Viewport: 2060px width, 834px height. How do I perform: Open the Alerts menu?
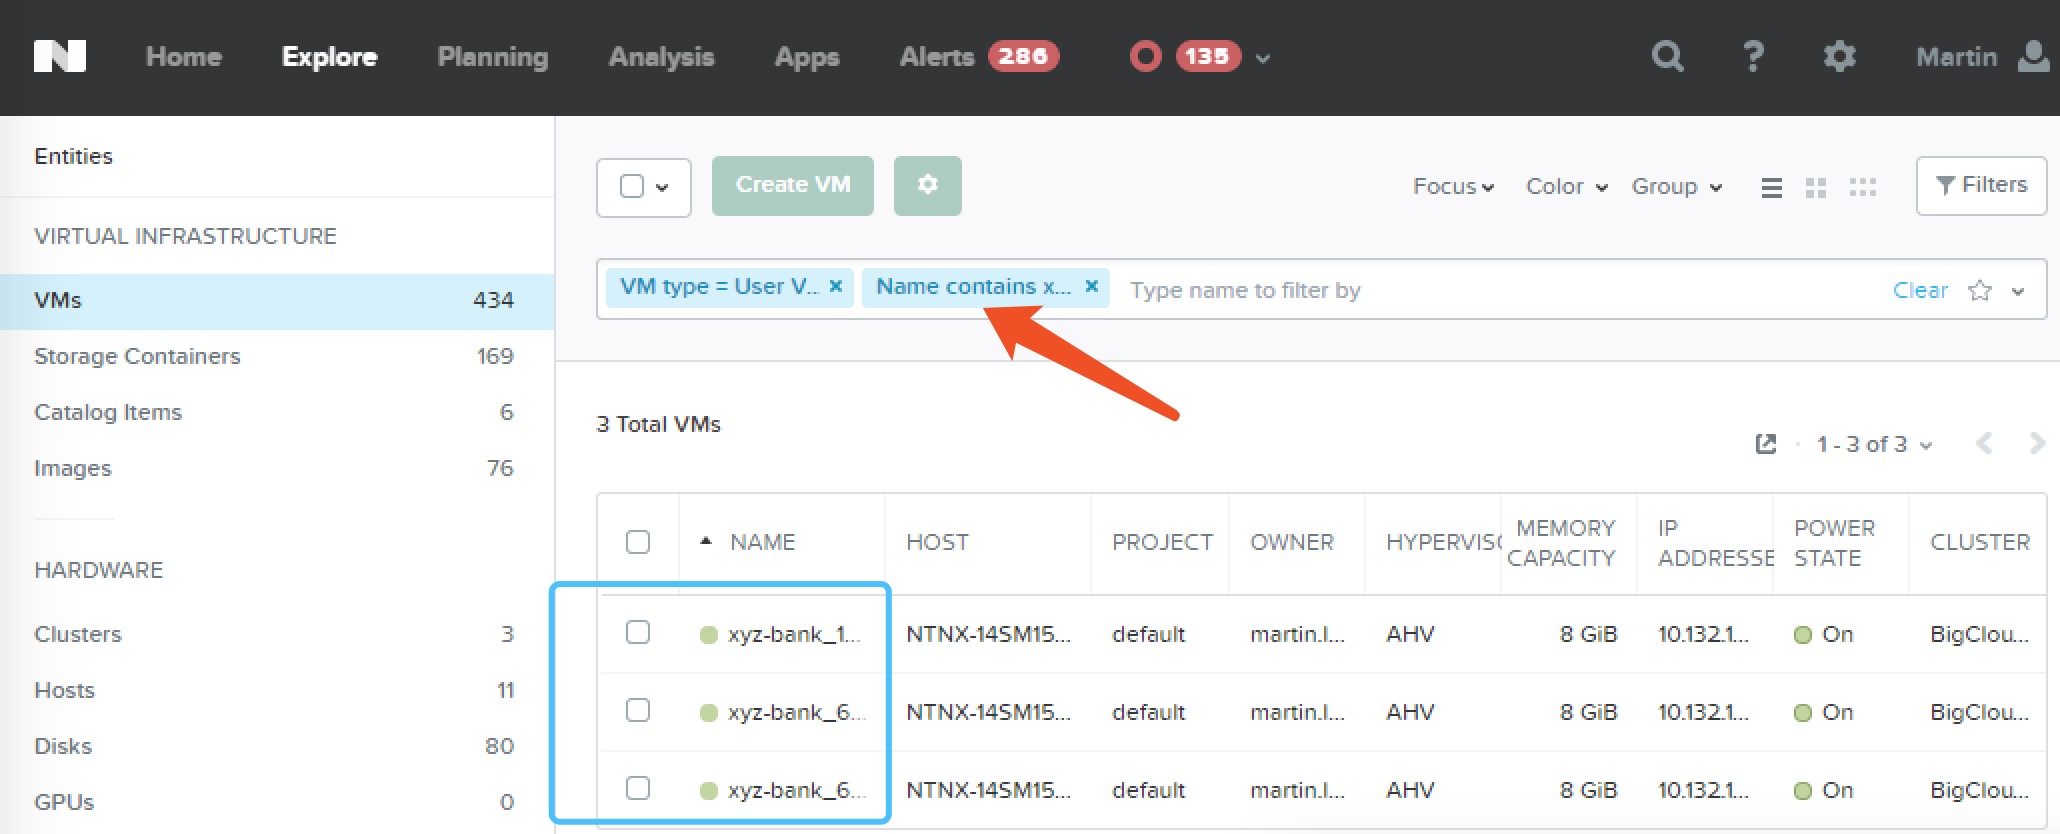(937, 56)
